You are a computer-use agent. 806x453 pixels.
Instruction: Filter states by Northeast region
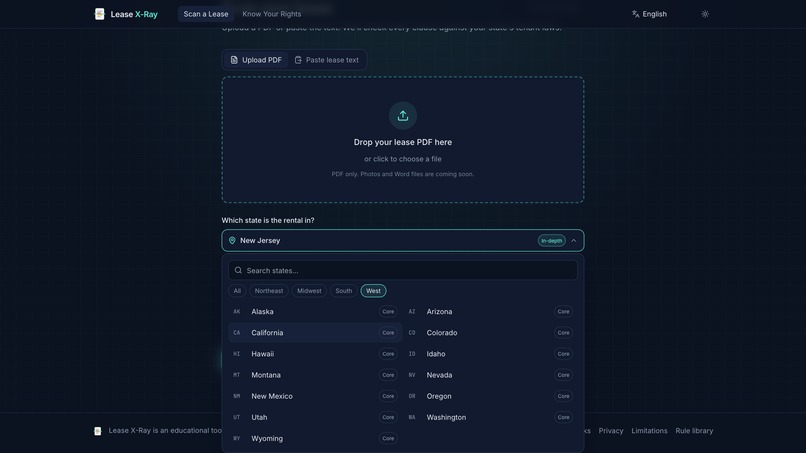269,291
